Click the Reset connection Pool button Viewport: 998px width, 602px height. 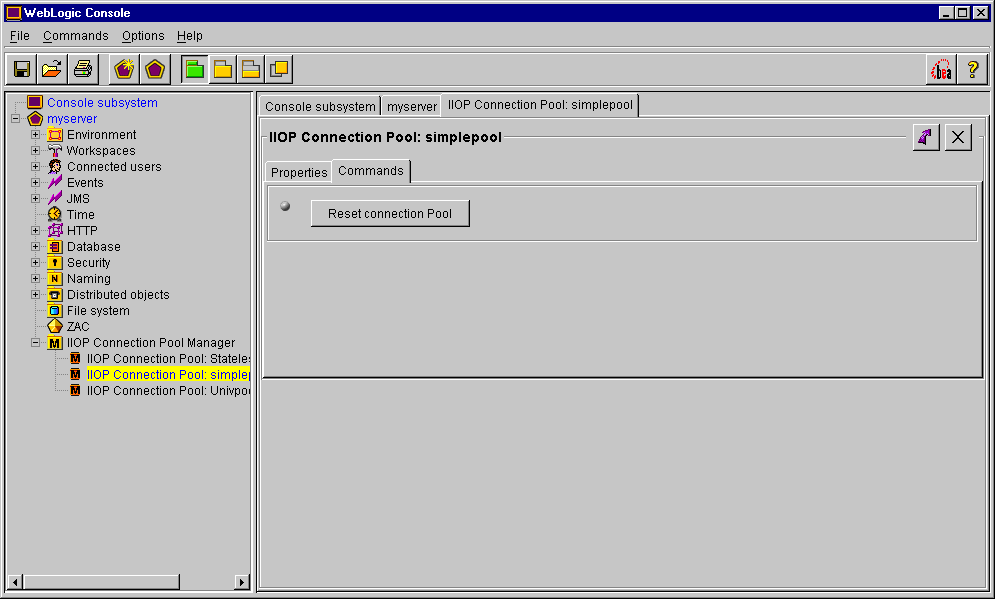coord(390,214)
